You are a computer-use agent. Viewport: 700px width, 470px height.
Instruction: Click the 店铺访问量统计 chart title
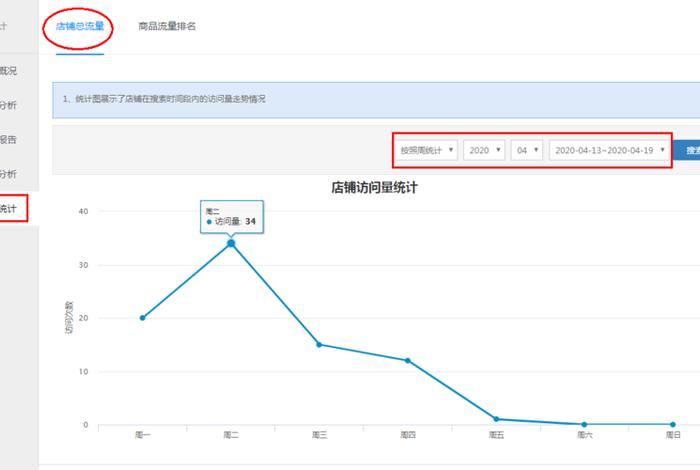click(373, 187)
